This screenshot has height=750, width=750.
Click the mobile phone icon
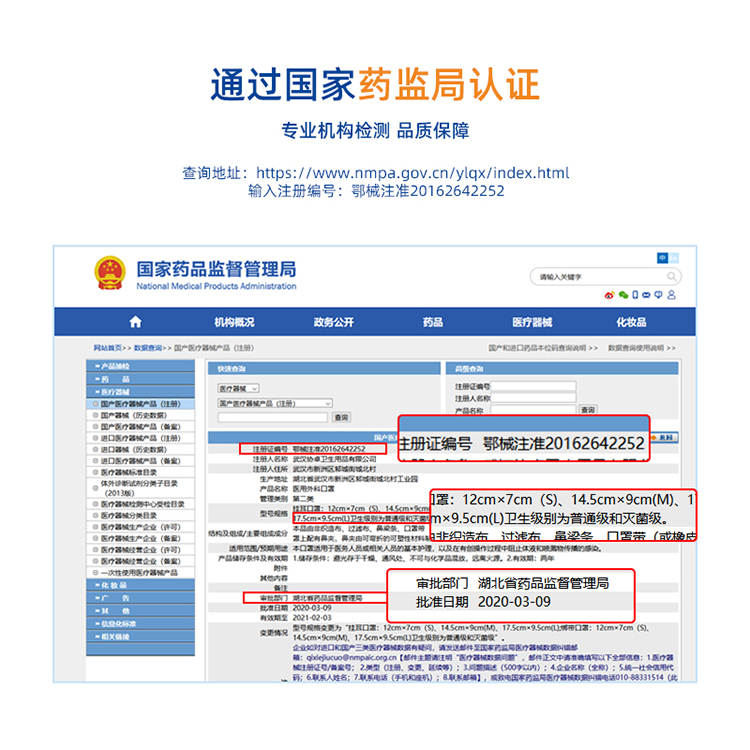point(636,295)
